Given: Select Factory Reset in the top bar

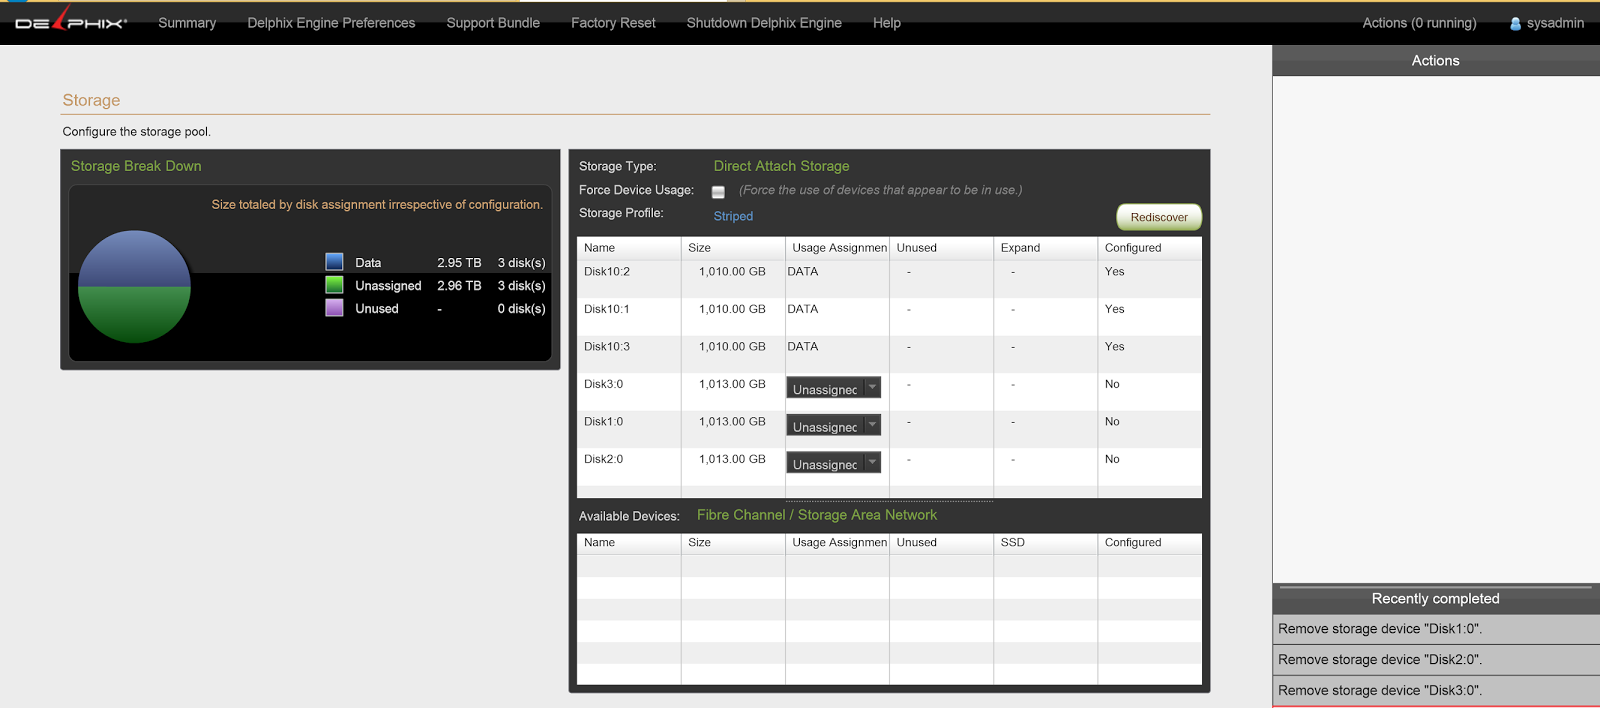Looking at the screenshot, I should click(x=613, y=23).
